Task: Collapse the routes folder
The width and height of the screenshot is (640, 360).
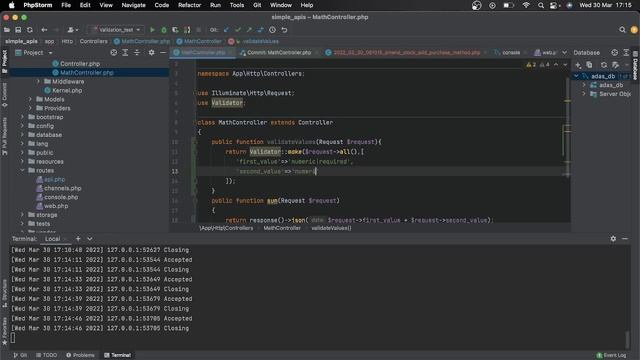Action: pyautogui.click(x=22, y=171)
